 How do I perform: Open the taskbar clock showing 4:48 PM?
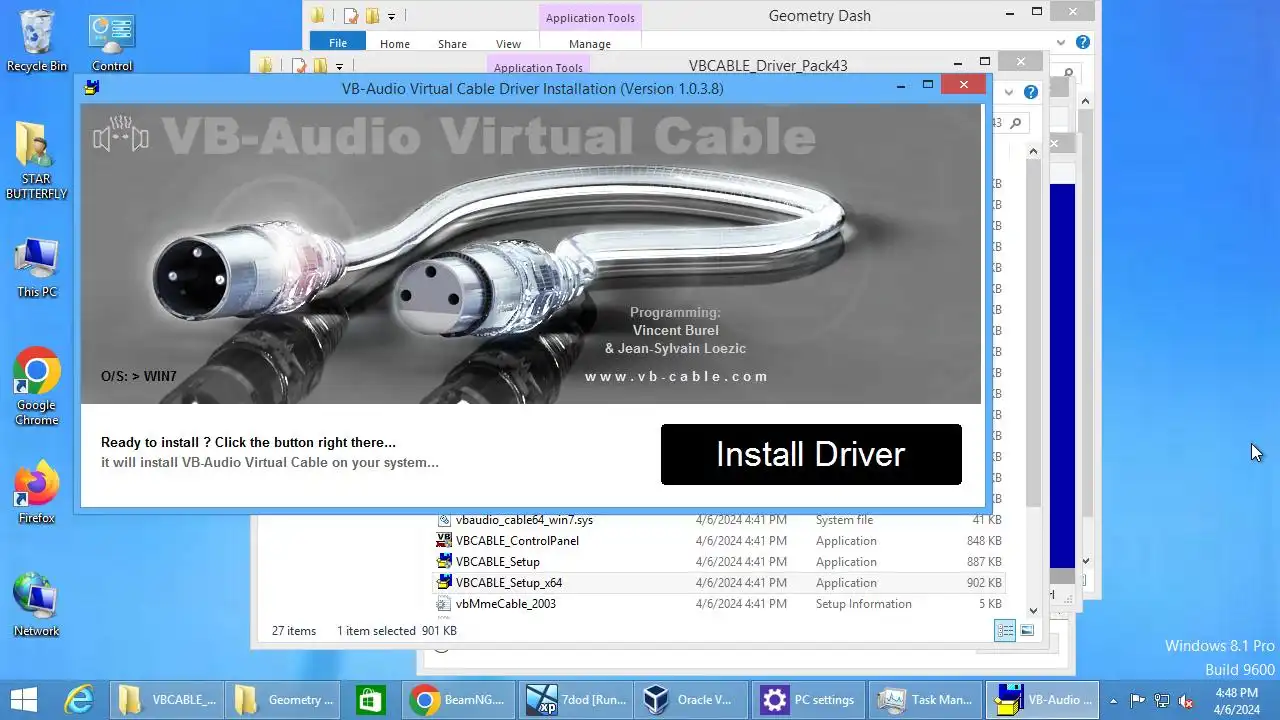click(1237, 701)
